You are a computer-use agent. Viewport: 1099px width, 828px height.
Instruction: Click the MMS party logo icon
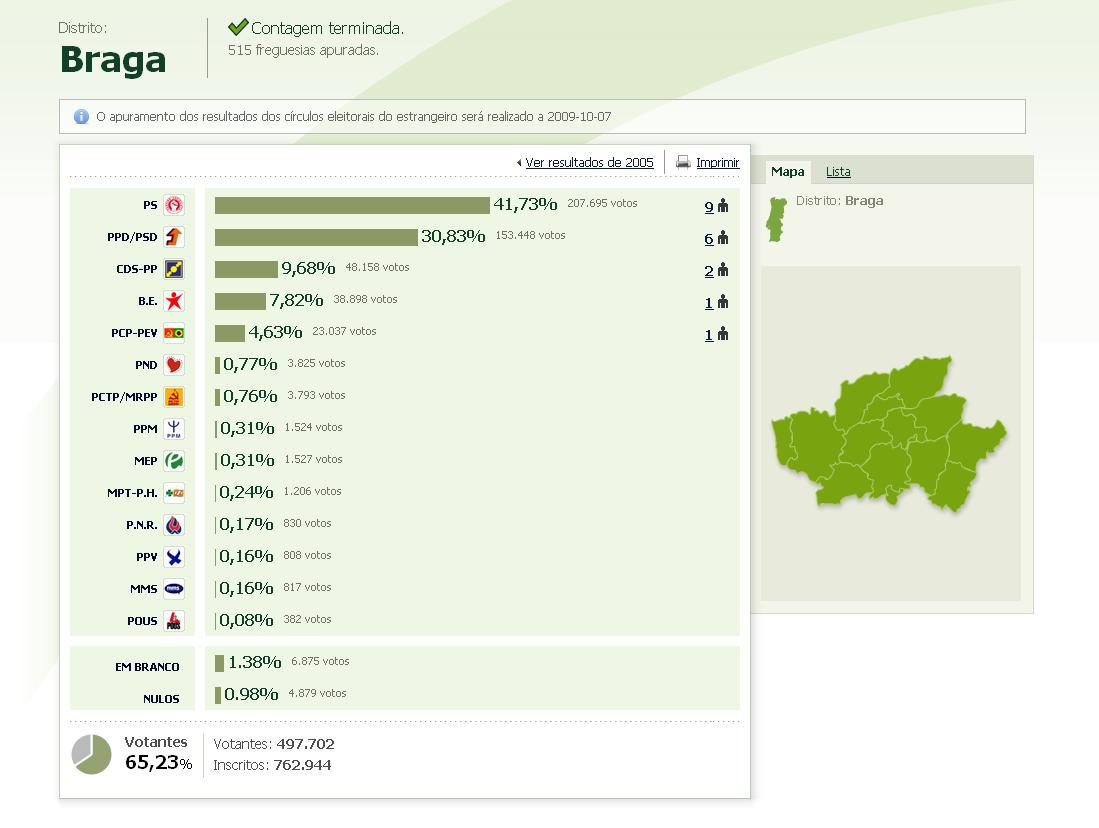point(174,589)
